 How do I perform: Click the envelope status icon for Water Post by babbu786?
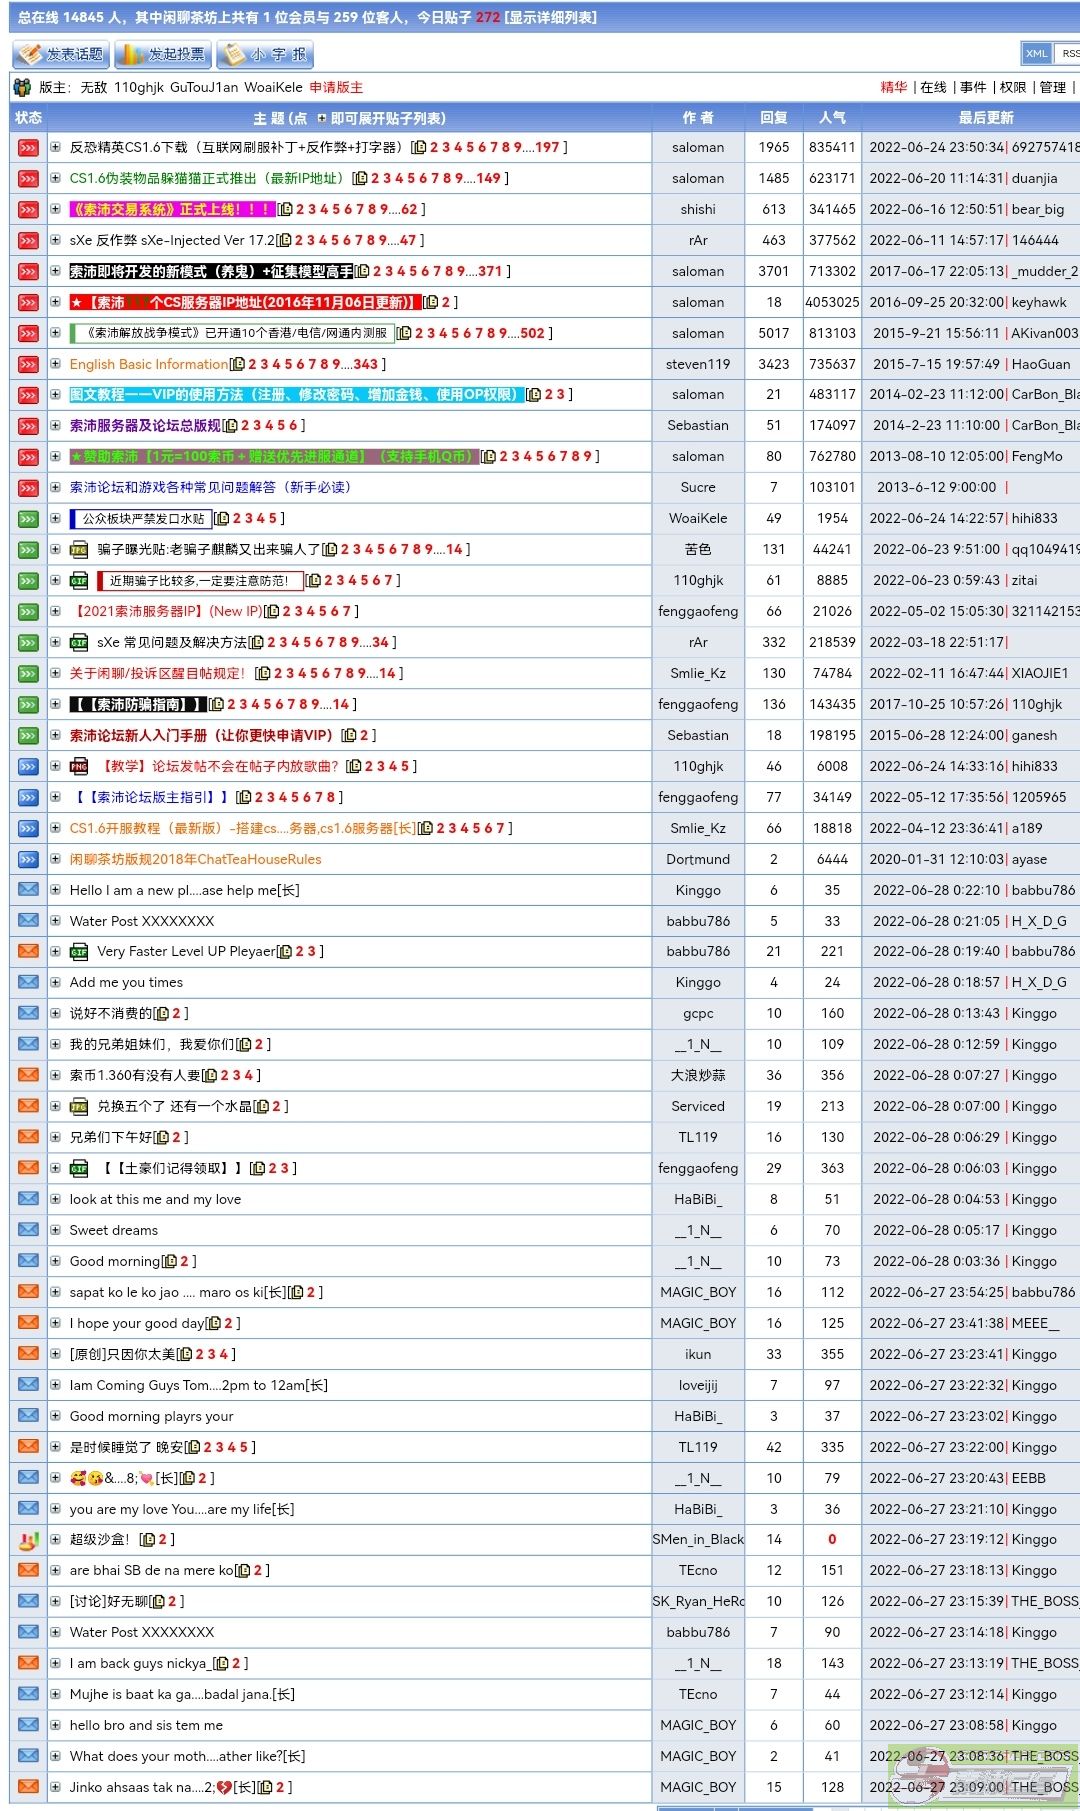(28, 921)
